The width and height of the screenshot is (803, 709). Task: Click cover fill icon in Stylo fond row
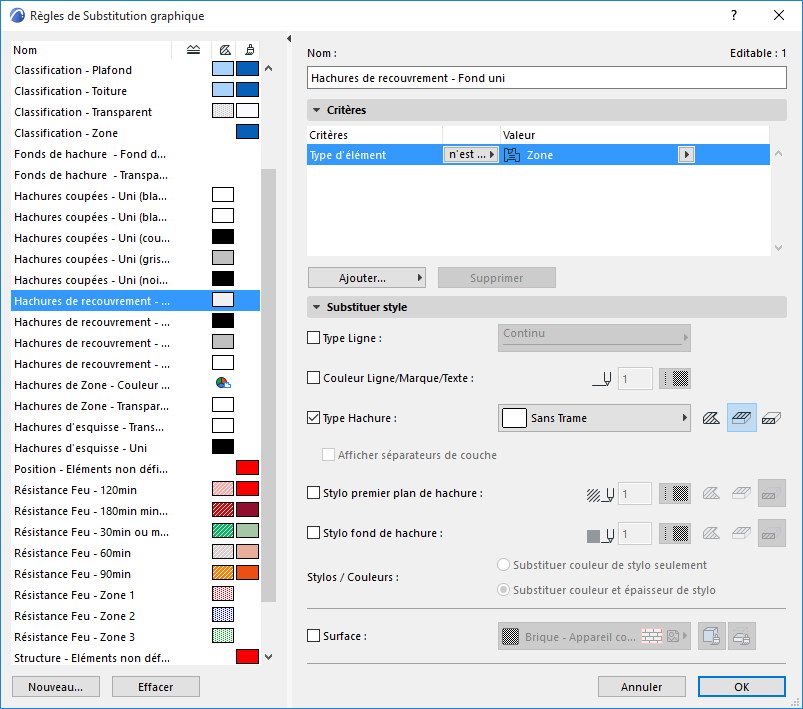(741, 533)
